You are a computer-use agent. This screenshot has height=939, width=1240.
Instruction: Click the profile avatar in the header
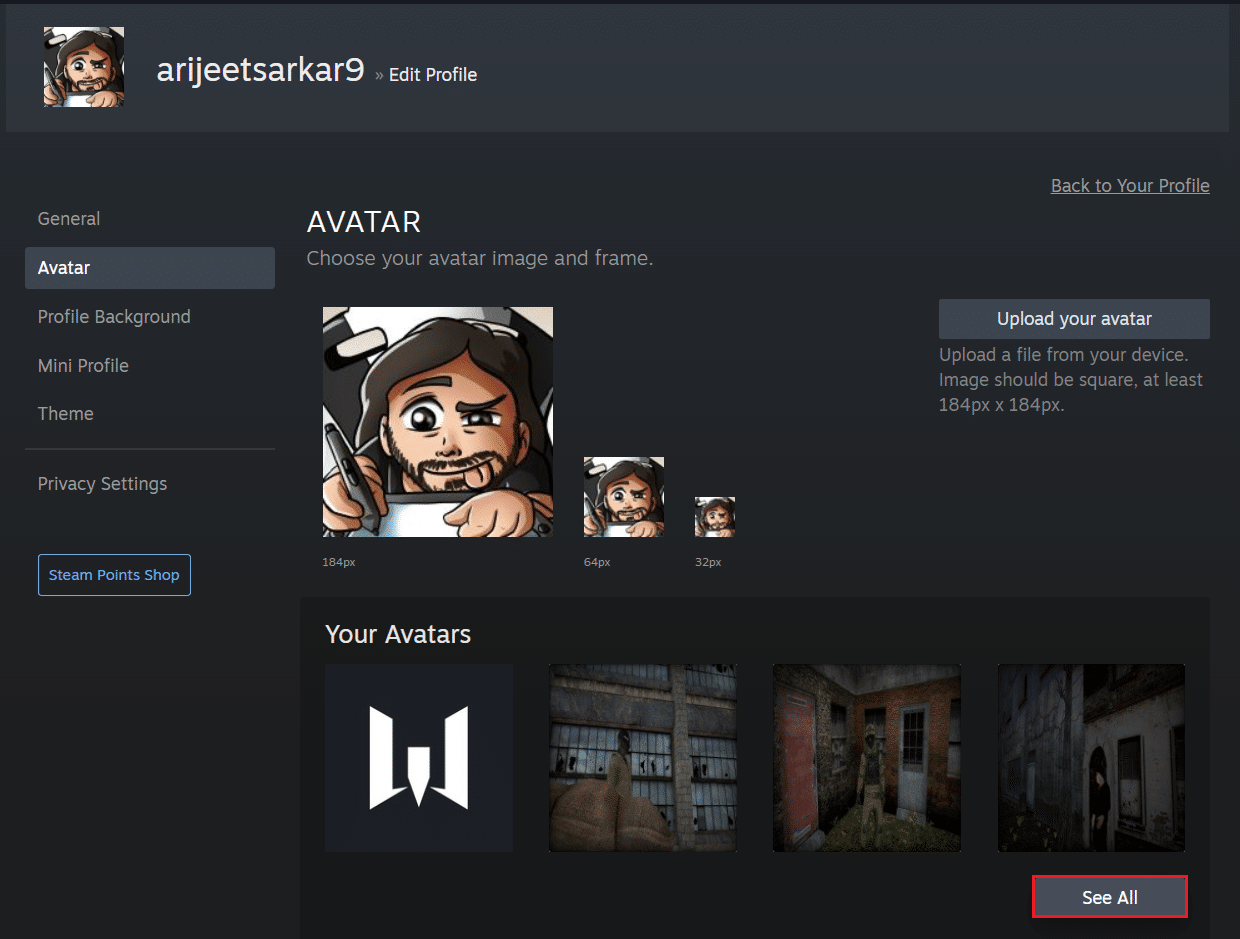84,67
